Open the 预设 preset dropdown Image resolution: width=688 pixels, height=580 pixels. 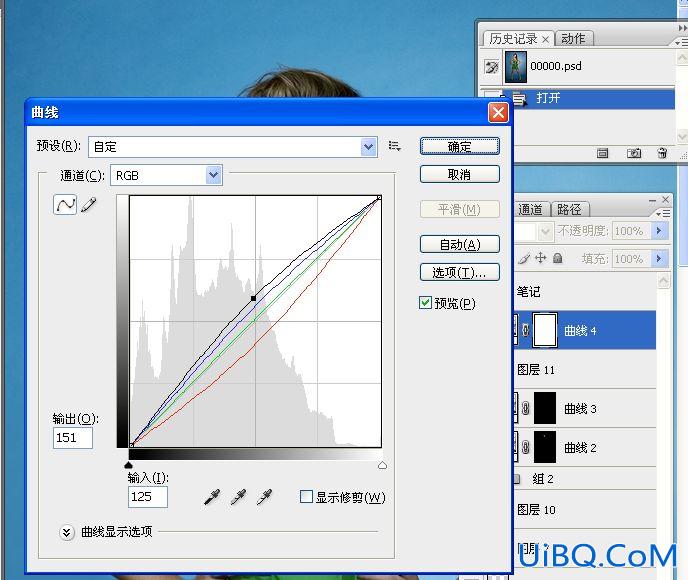coord(369,147)
